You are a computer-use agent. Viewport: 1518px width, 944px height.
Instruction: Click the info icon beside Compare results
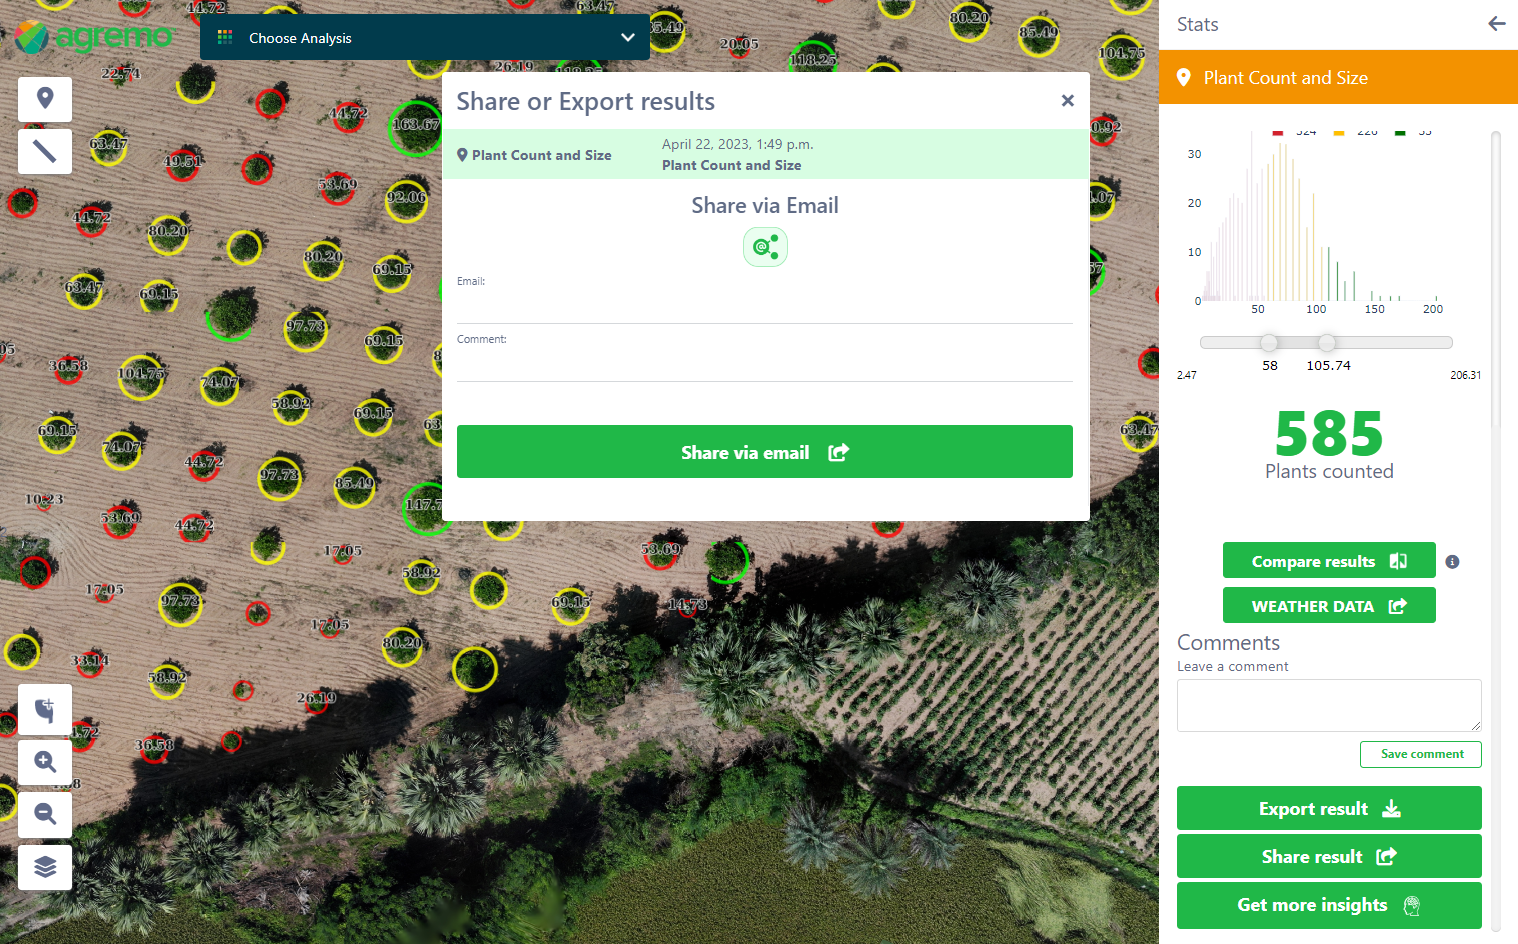tap(1452, 562)
